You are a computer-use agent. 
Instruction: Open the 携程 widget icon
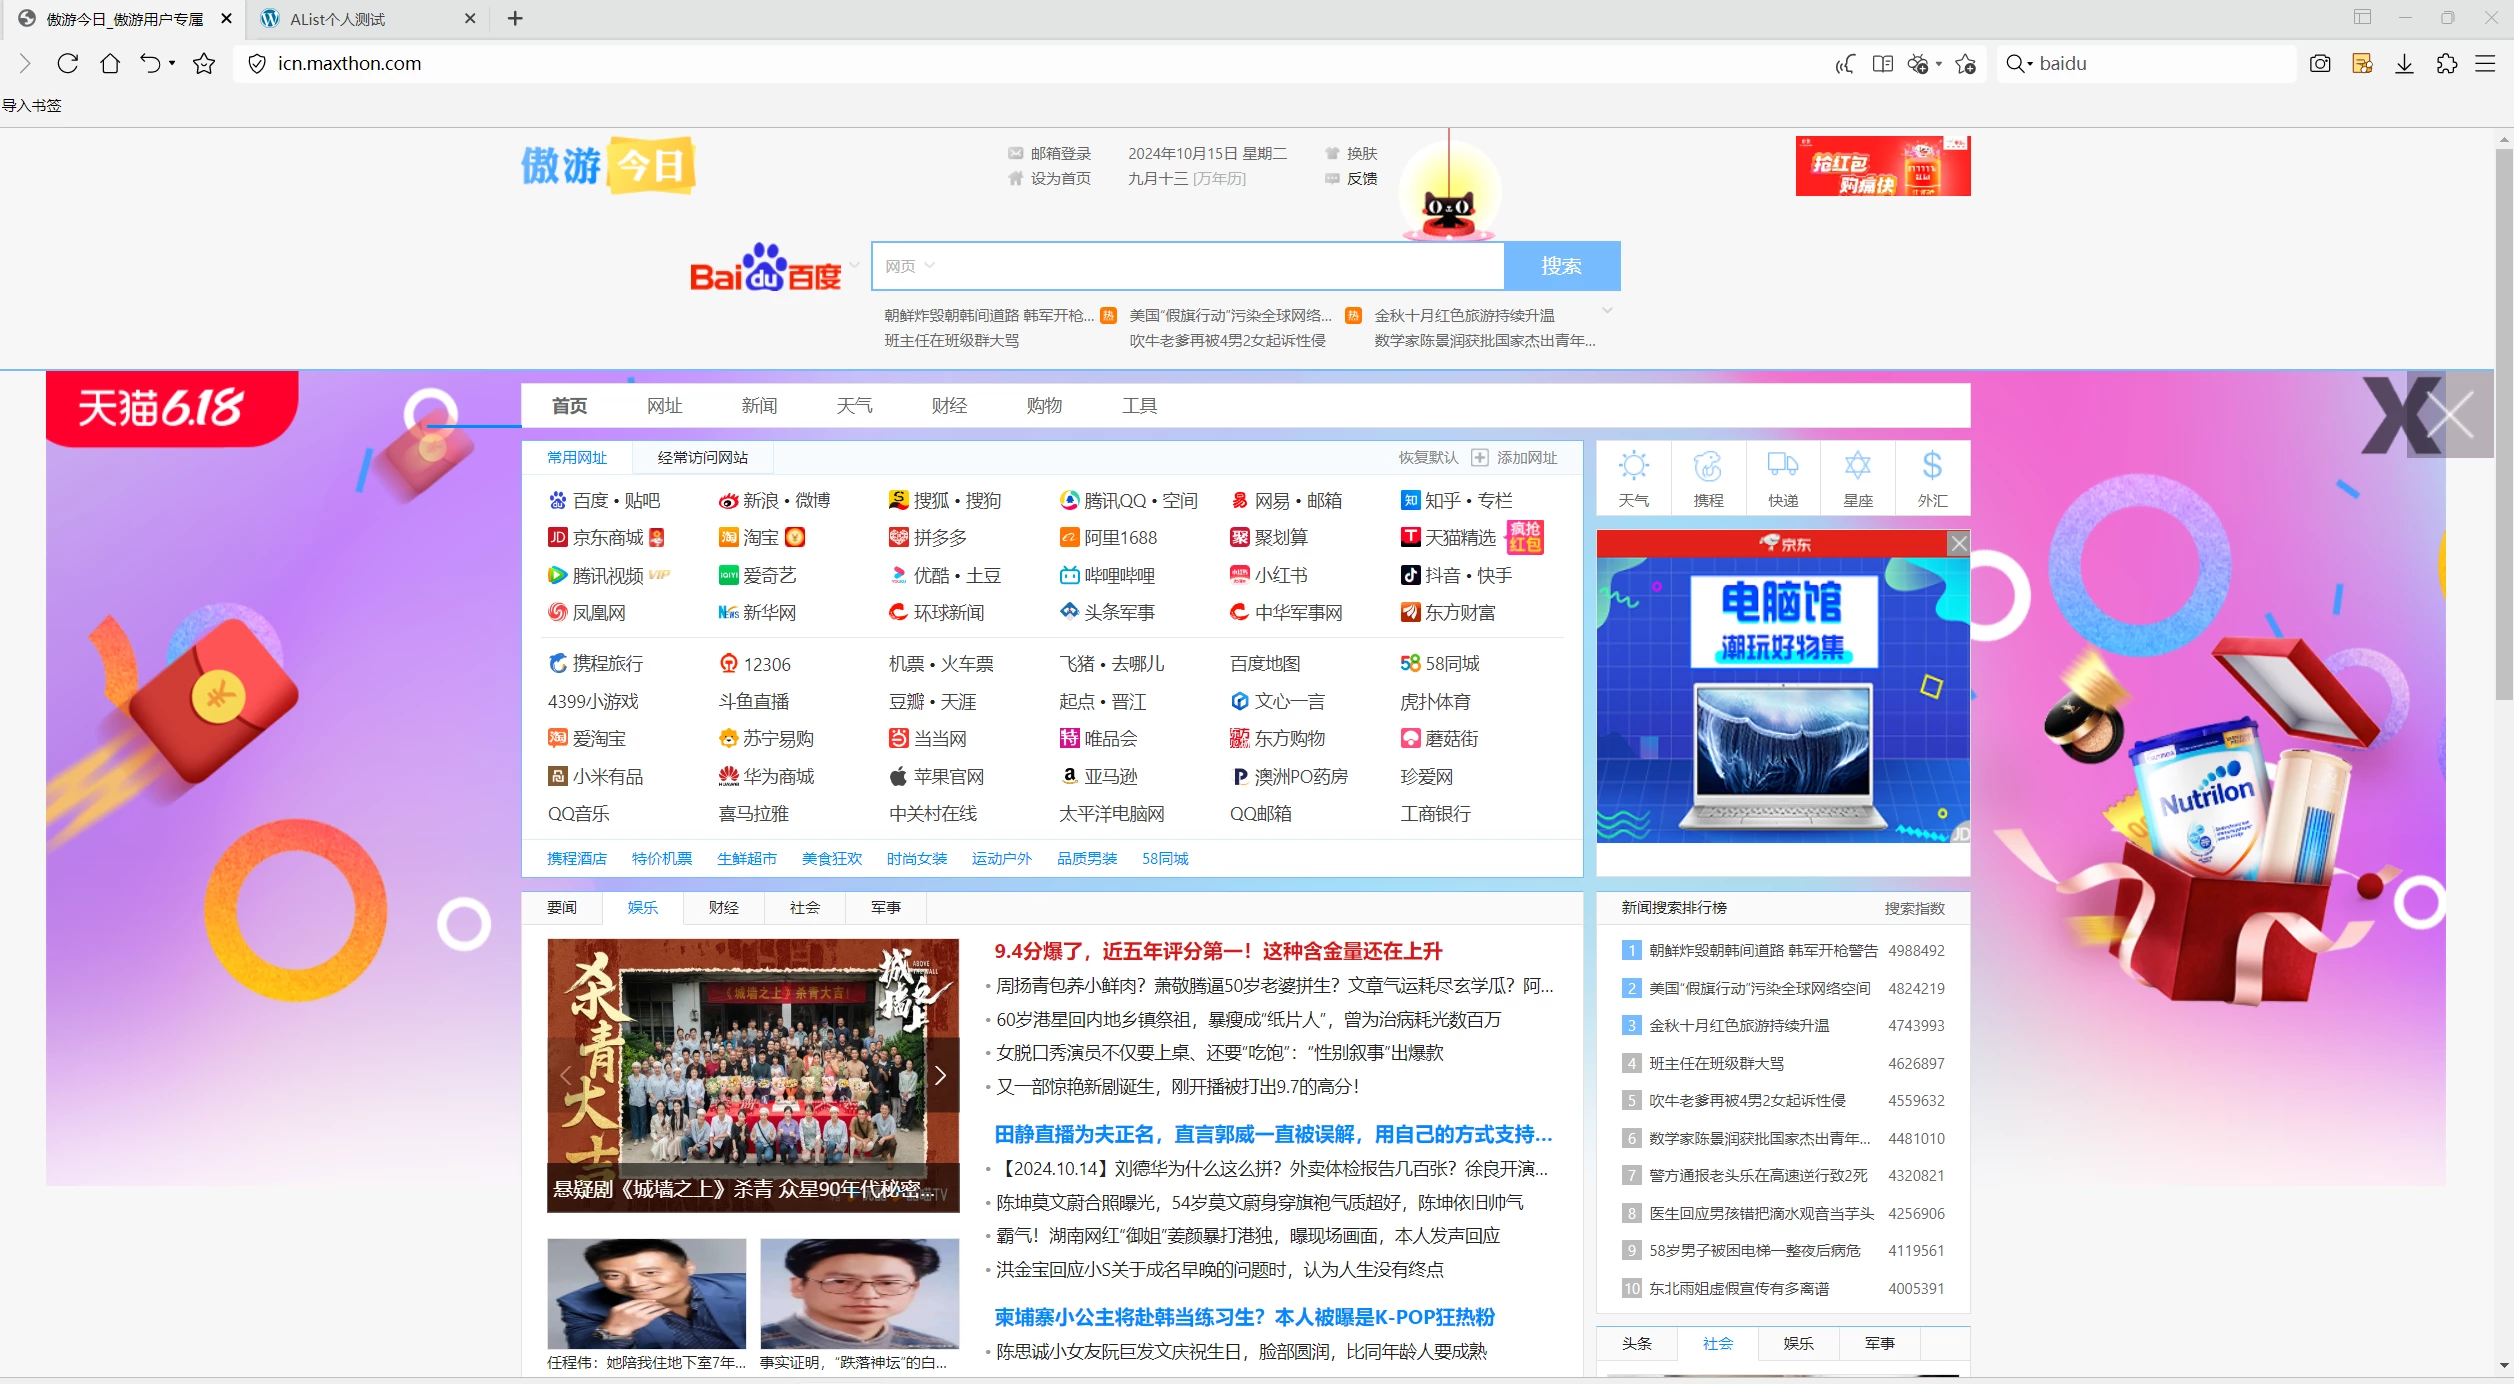coord(1708,478)
